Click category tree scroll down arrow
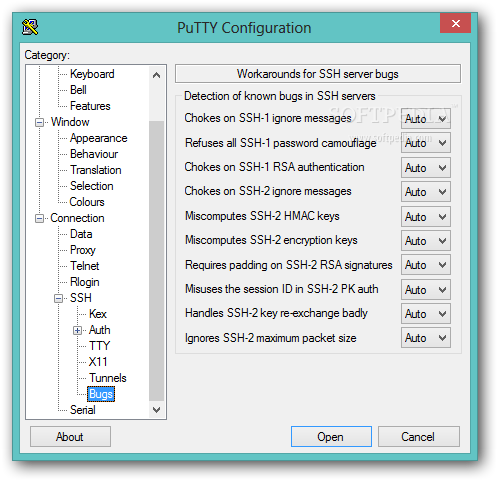The width and height of the screenshot is (498, 481). (156, 409)
